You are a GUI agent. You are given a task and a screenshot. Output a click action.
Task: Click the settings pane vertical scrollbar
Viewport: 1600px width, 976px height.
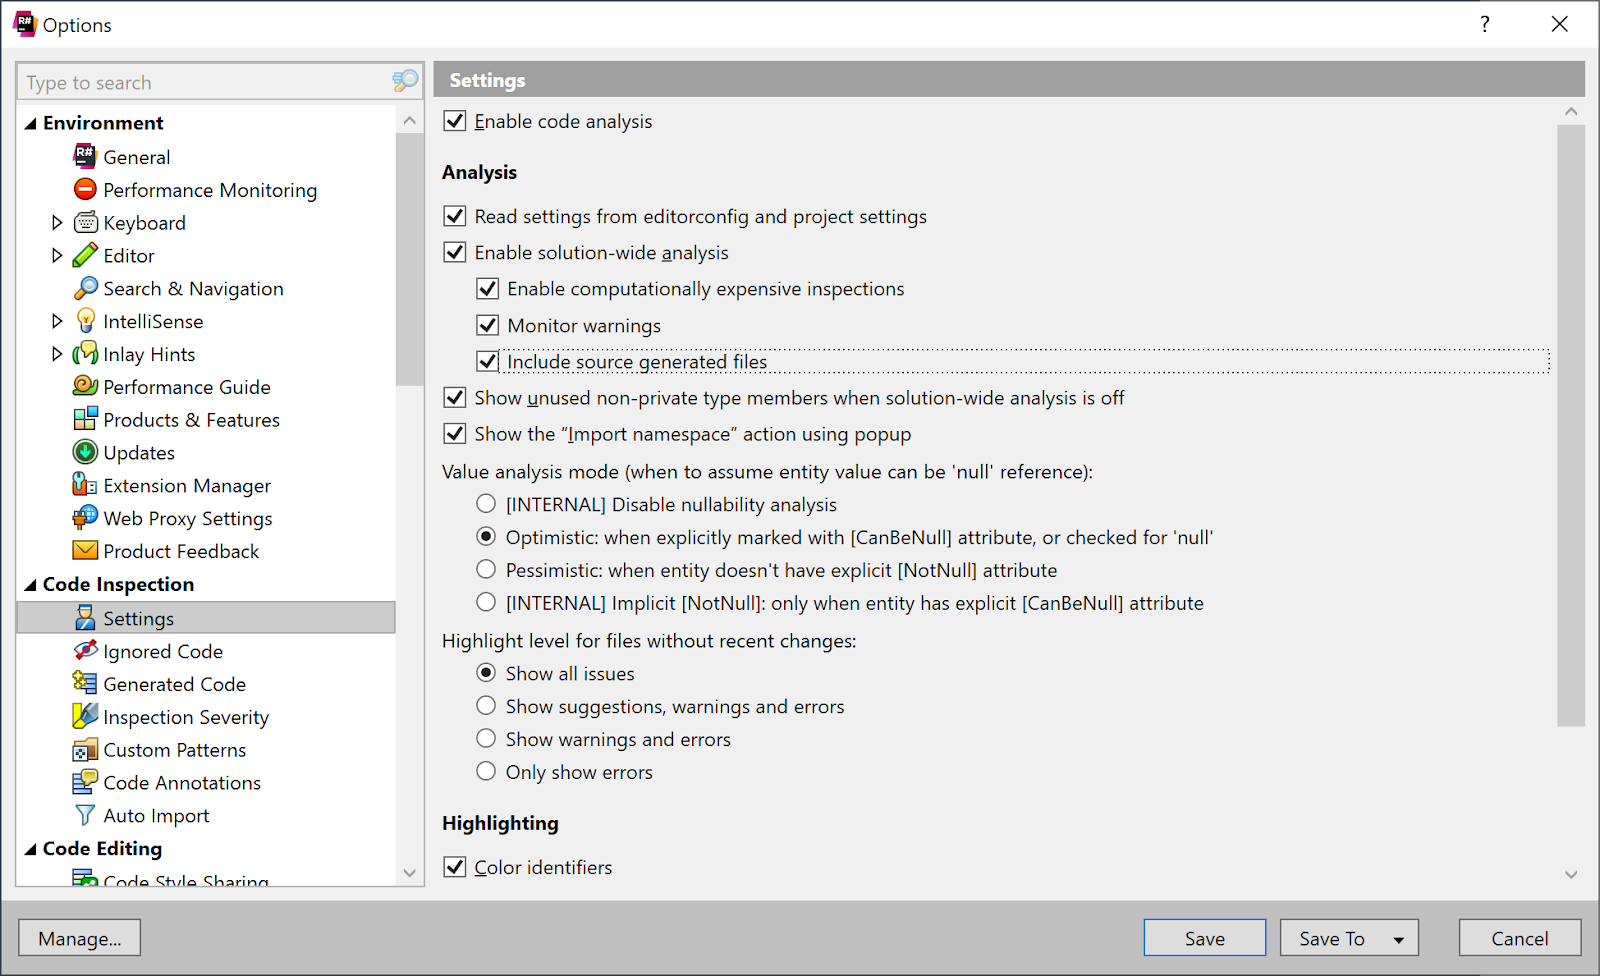[1570, 425]
